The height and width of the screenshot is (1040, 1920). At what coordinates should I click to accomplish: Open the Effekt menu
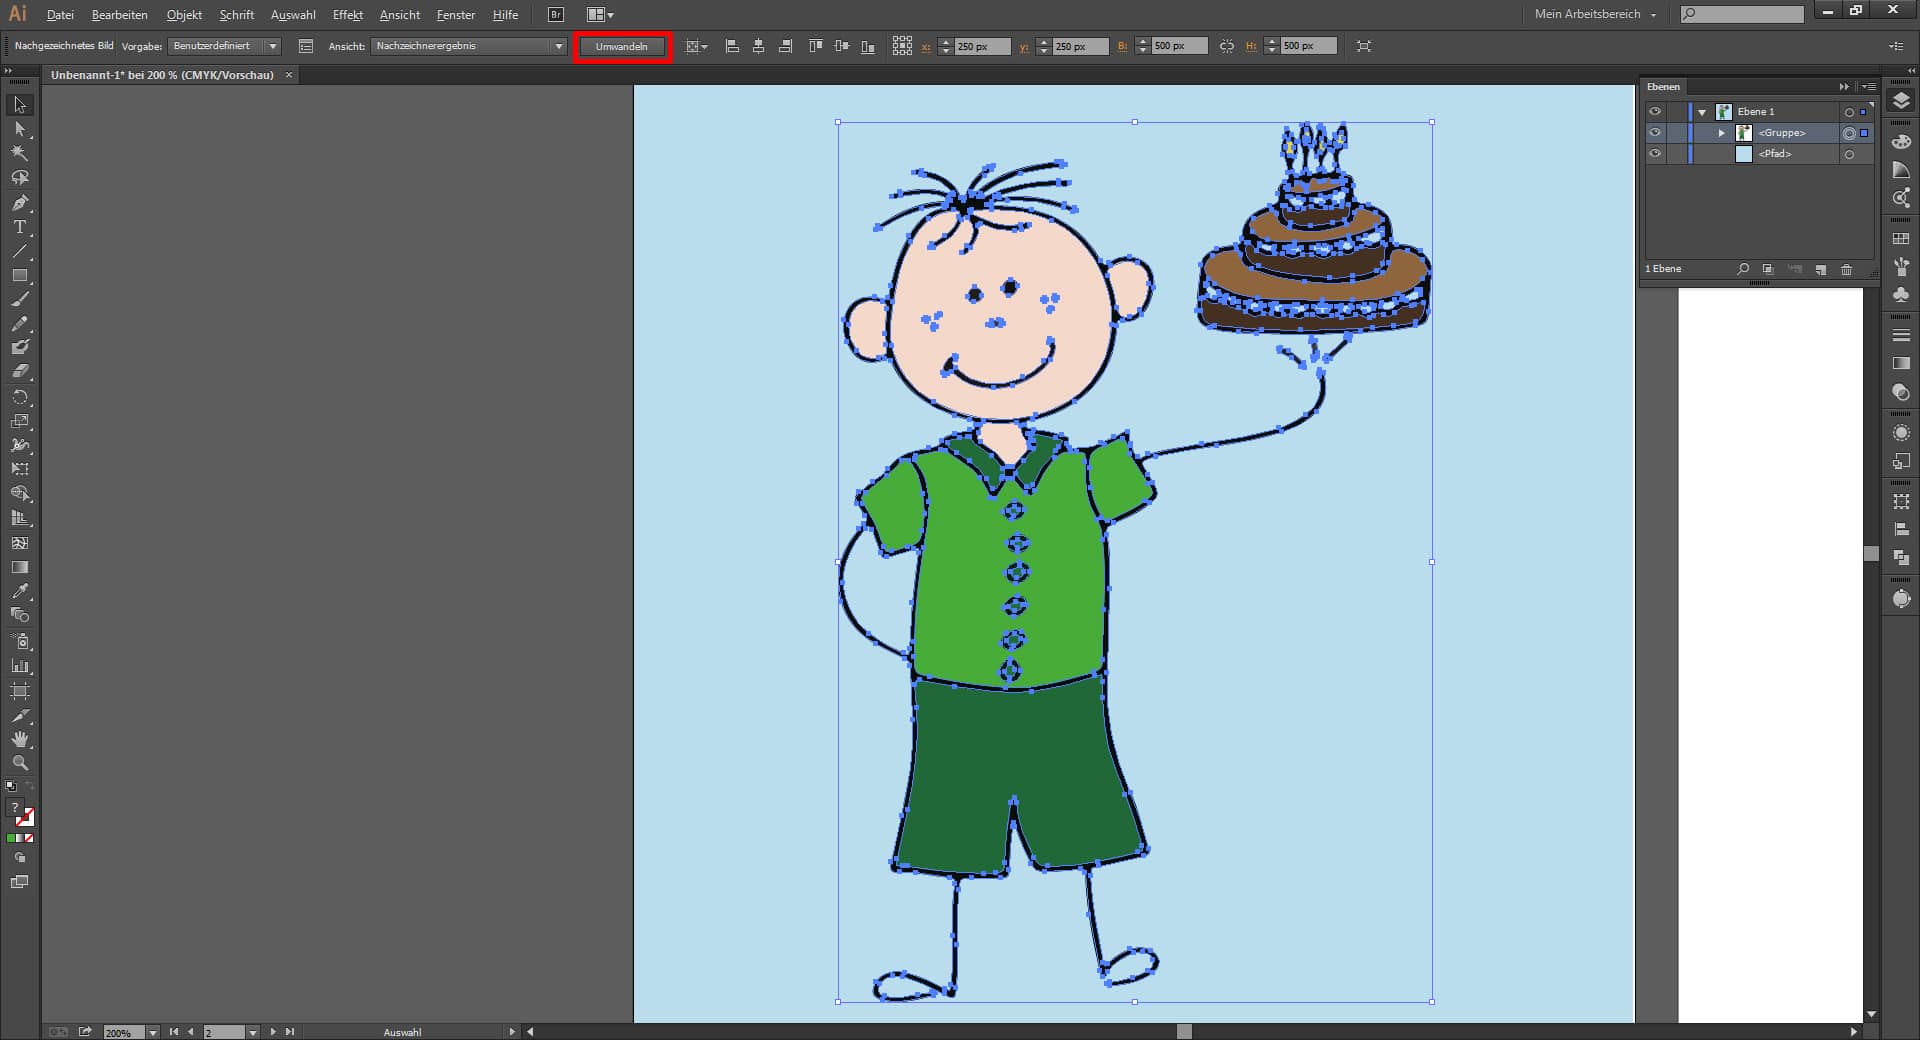(x=347, y=15)
